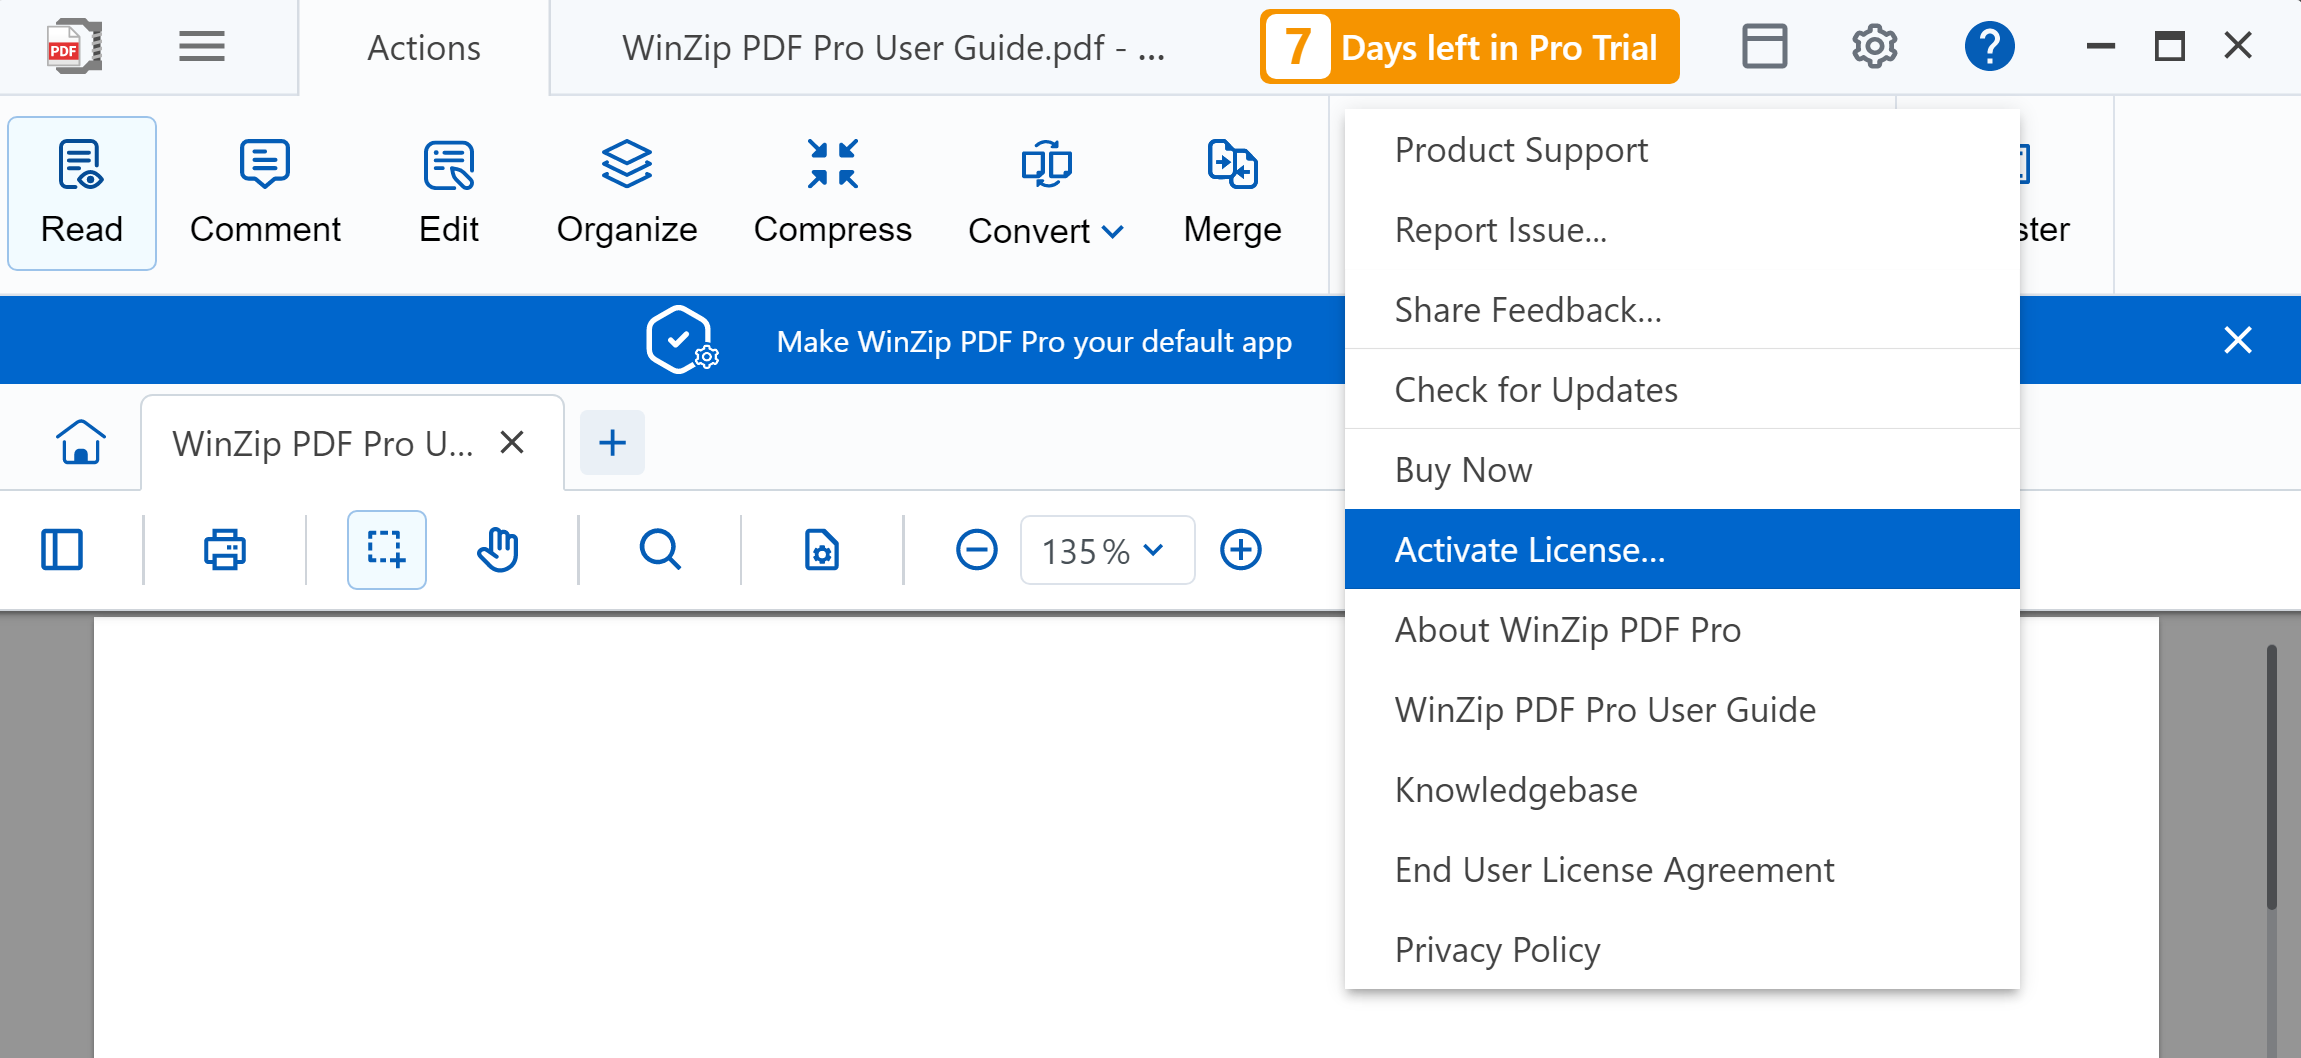The image size is (2301, 1058).
Task: Click the blue help question mark
Action: click(x=1989, y=46)
